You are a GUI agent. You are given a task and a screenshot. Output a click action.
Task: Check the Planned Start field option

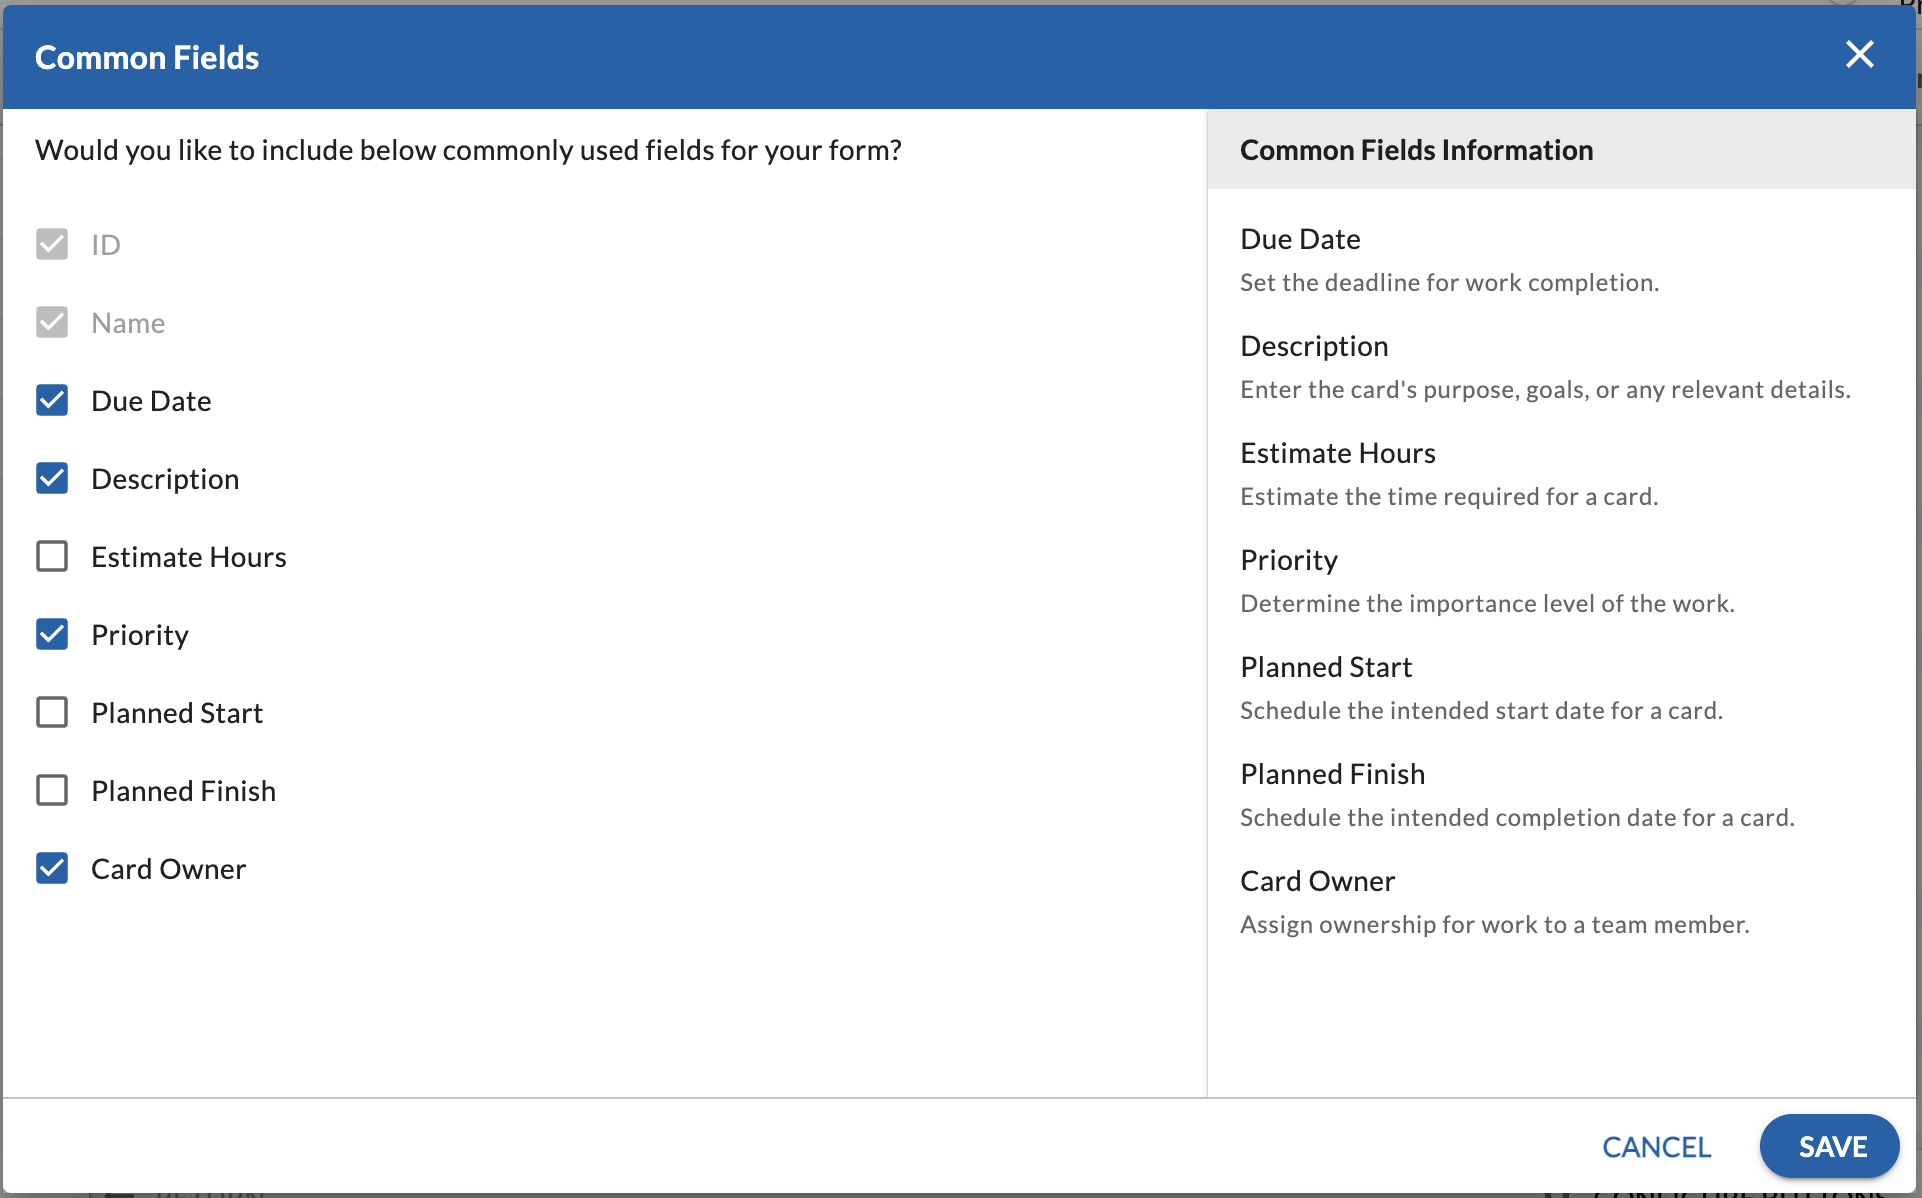(x=52, y=712)
